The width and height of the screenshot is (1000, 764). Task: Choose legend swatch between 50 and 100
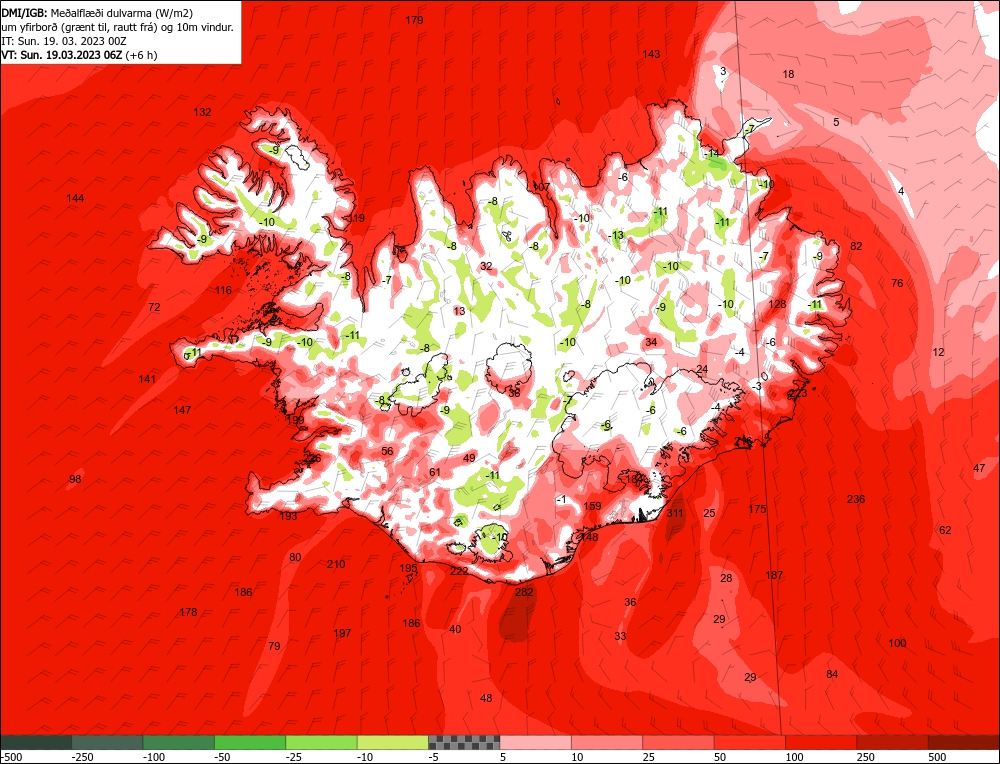[x=750, y=742]
